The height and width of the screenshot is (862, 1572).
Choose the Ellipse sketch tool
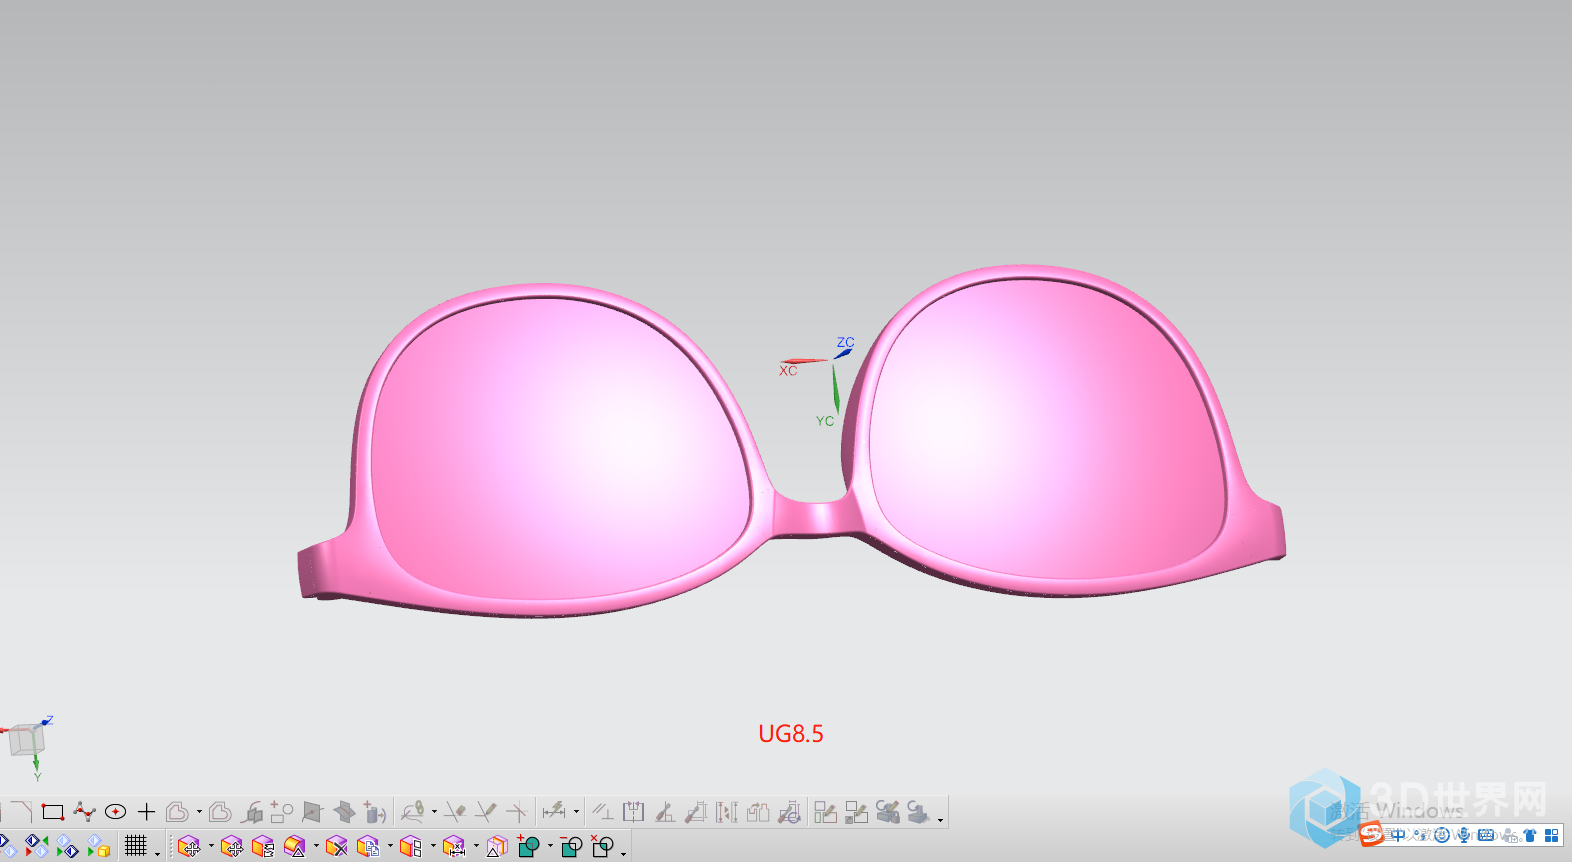point(115,812)
